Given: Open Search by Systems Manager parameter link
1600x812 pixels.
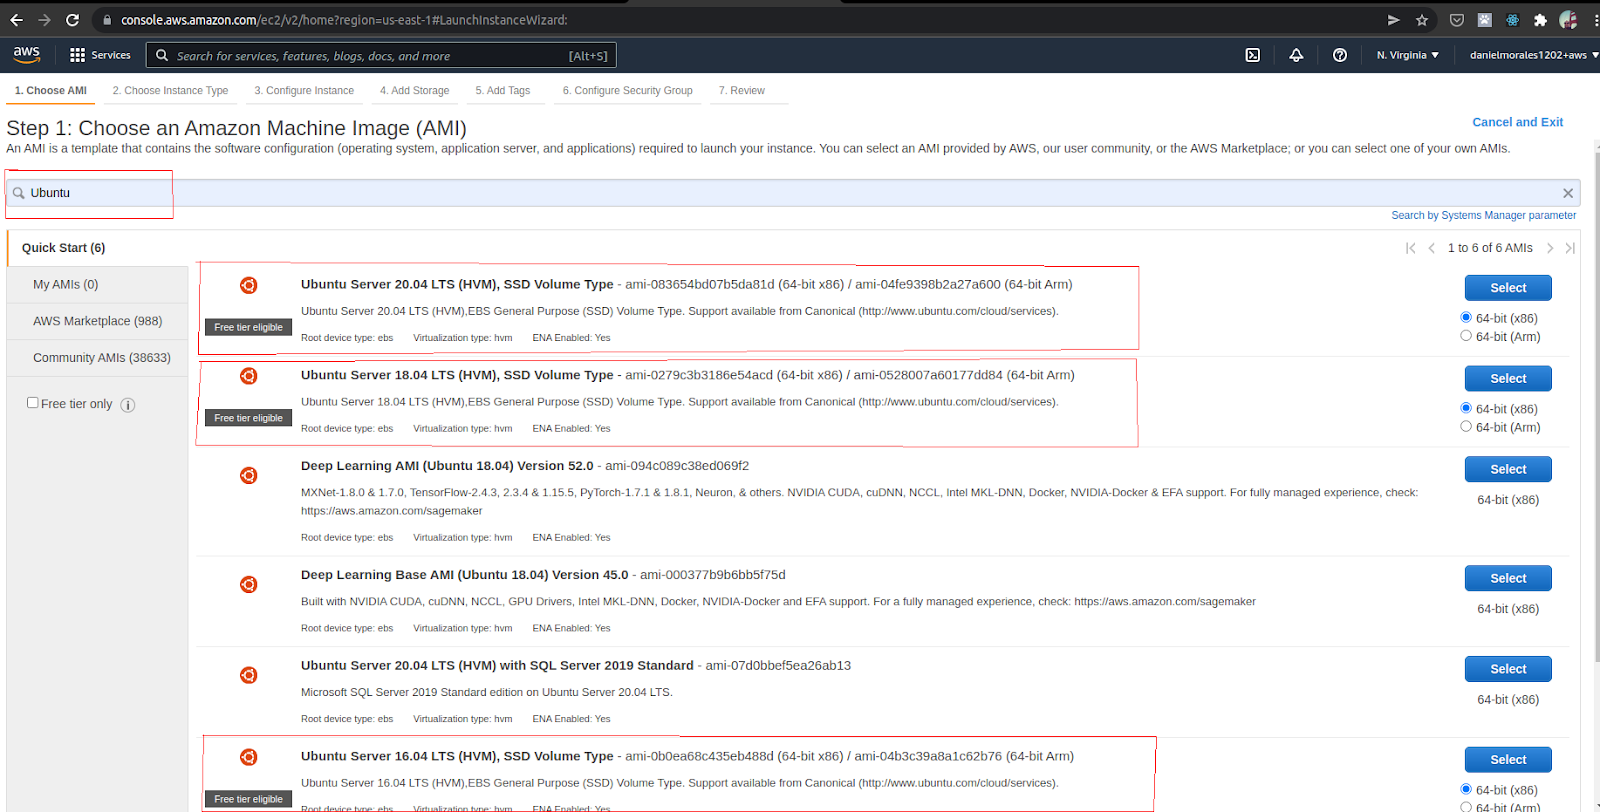Looking at the screenshot, I should pos(1483,216).
